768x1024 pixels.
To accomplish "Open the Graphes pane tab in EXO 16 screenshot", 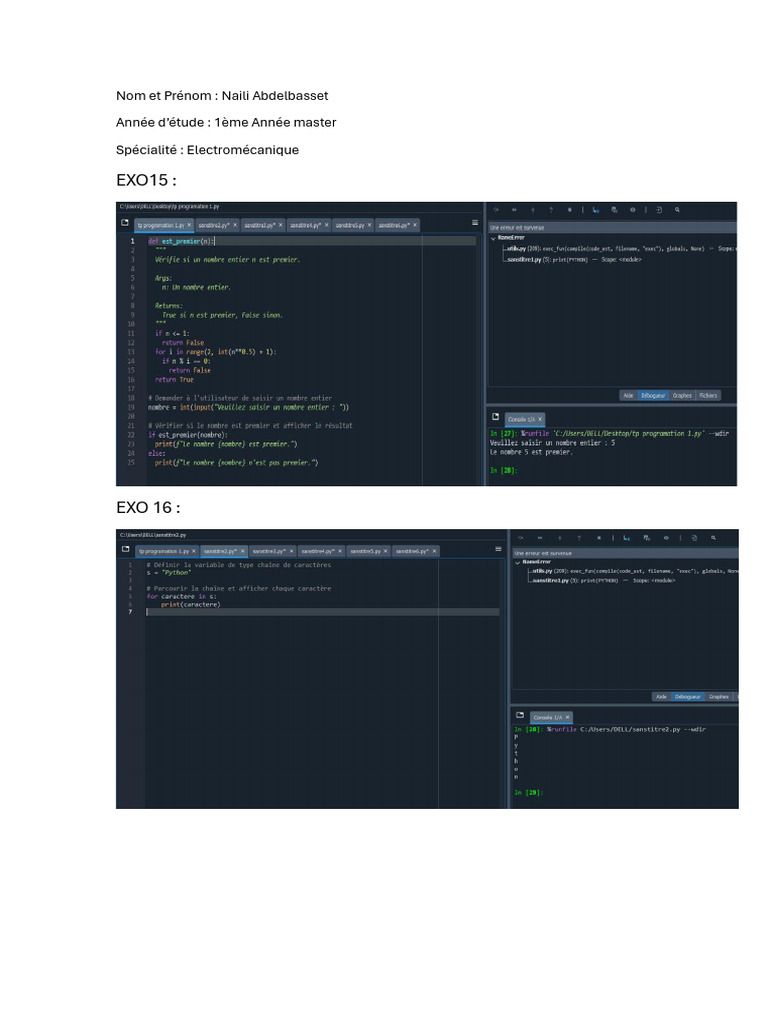I will (x=718, y=697).
